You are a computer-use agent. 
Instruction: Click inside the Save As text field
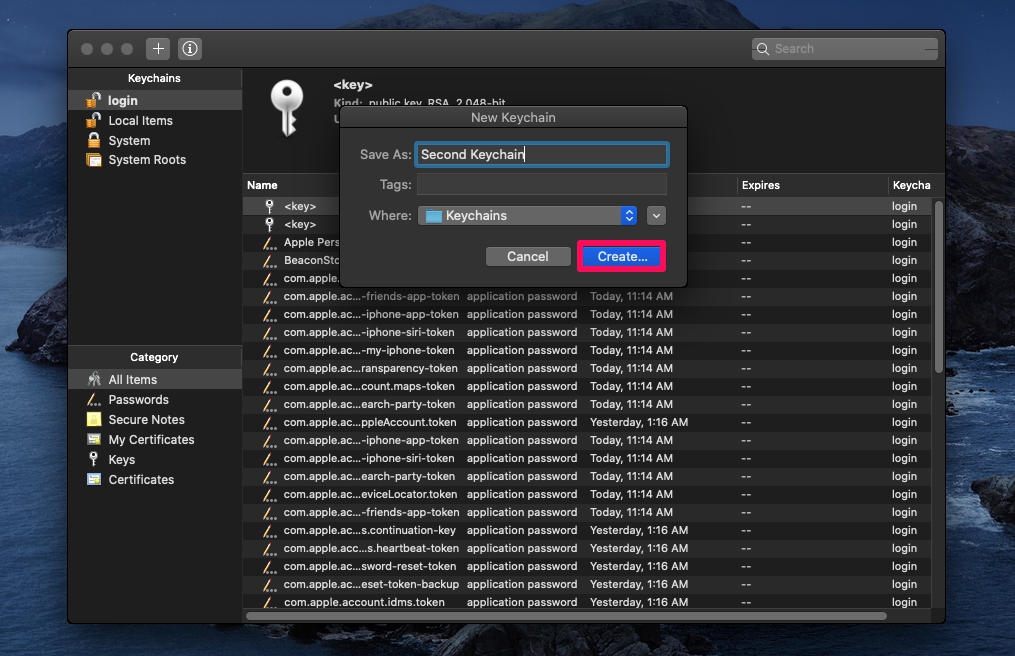(x=540, y=154)
